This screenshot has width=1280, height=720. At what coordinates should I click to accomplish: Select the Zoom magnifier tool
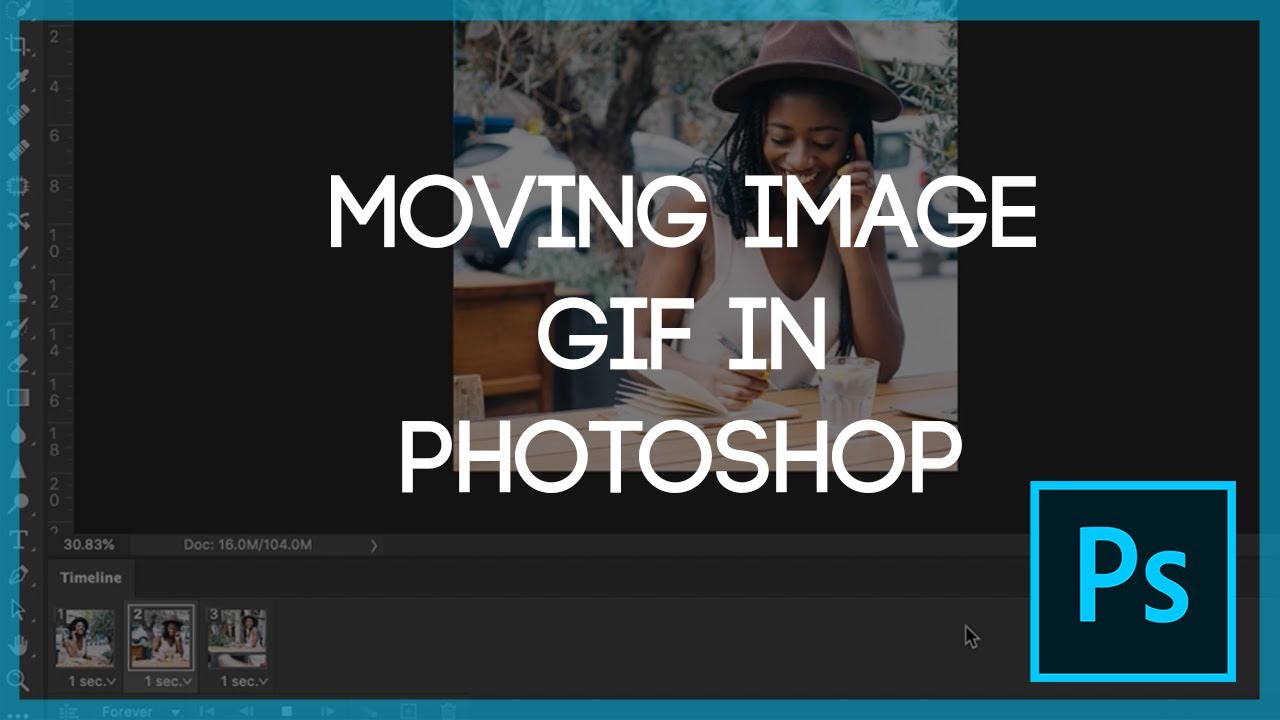18,681
